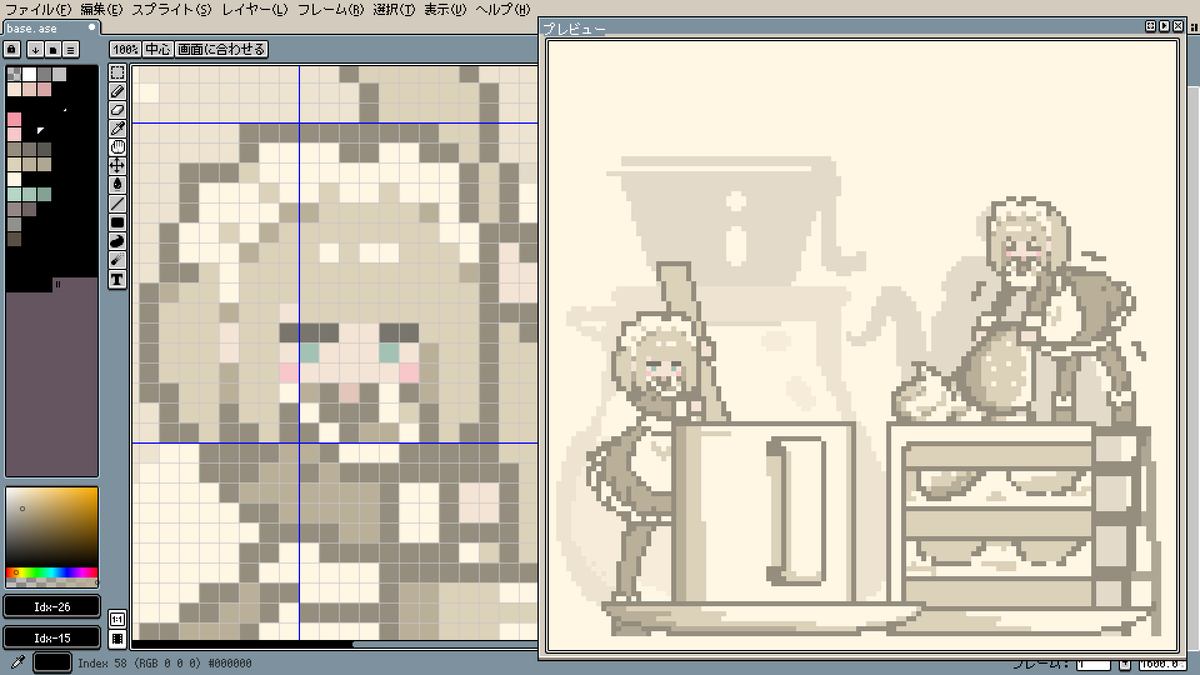Image resolution: width=1200 pixels, height=675 pixels.
Task: Switch to the base.ase tab
Action: (x=50, y=28)
